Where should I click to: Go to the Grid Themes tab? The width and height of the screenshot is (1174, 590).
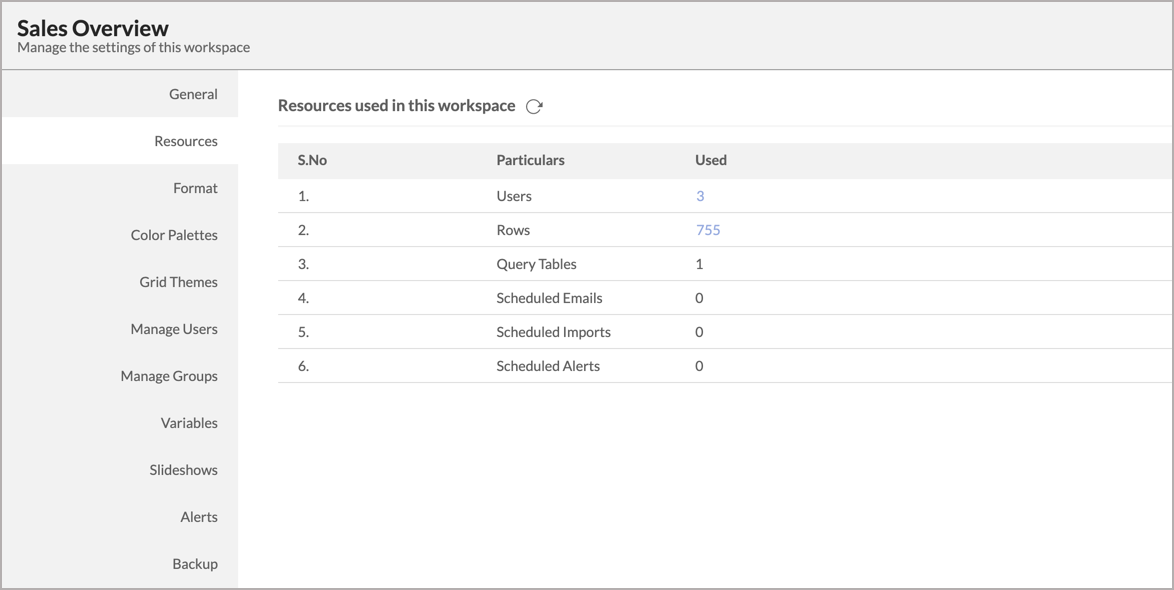click(x=178, y=282)
